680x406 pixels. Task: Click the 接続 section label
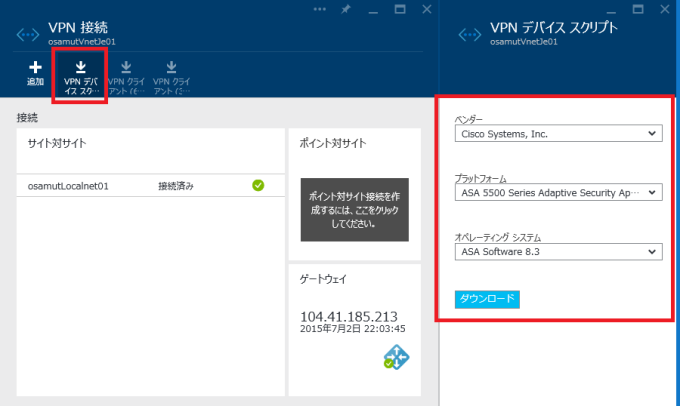[27, 118]
